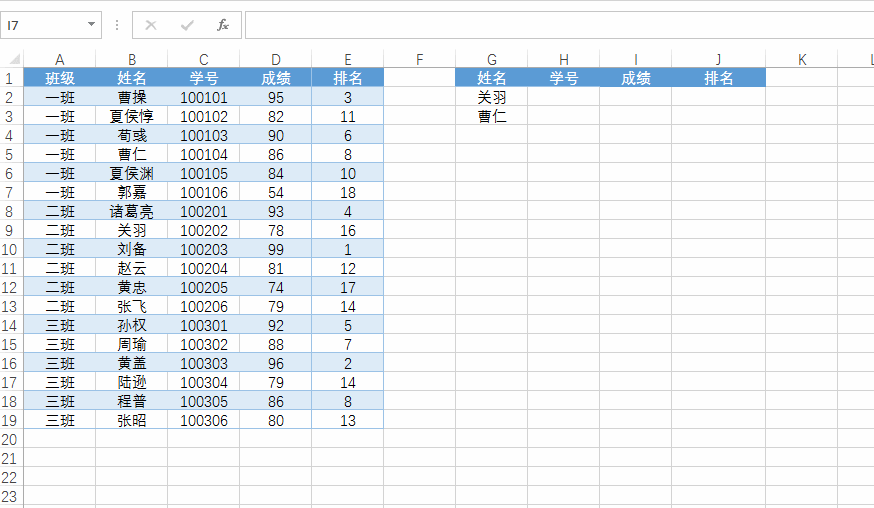Click student ID cell 100306

[x=203, y=420]
